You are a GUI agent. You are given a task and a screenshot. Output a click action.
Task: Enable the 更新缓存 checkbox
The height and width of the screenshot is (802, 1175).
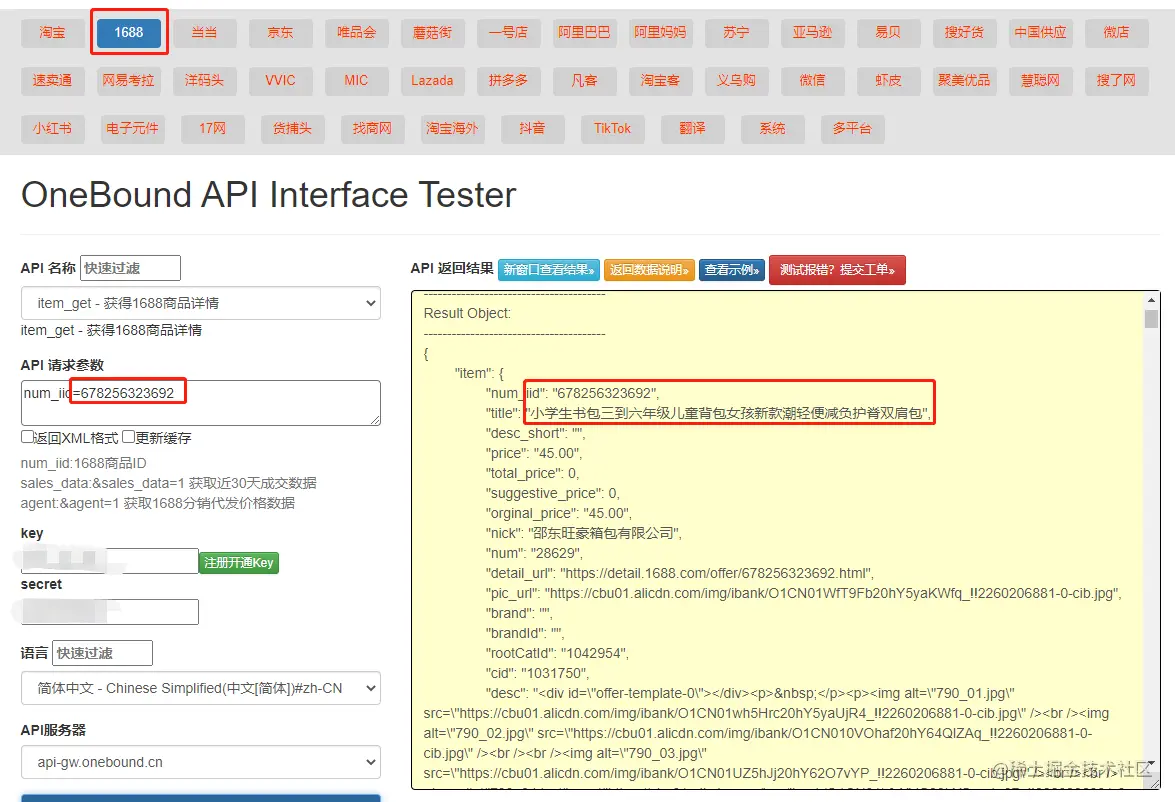point(129,438)
